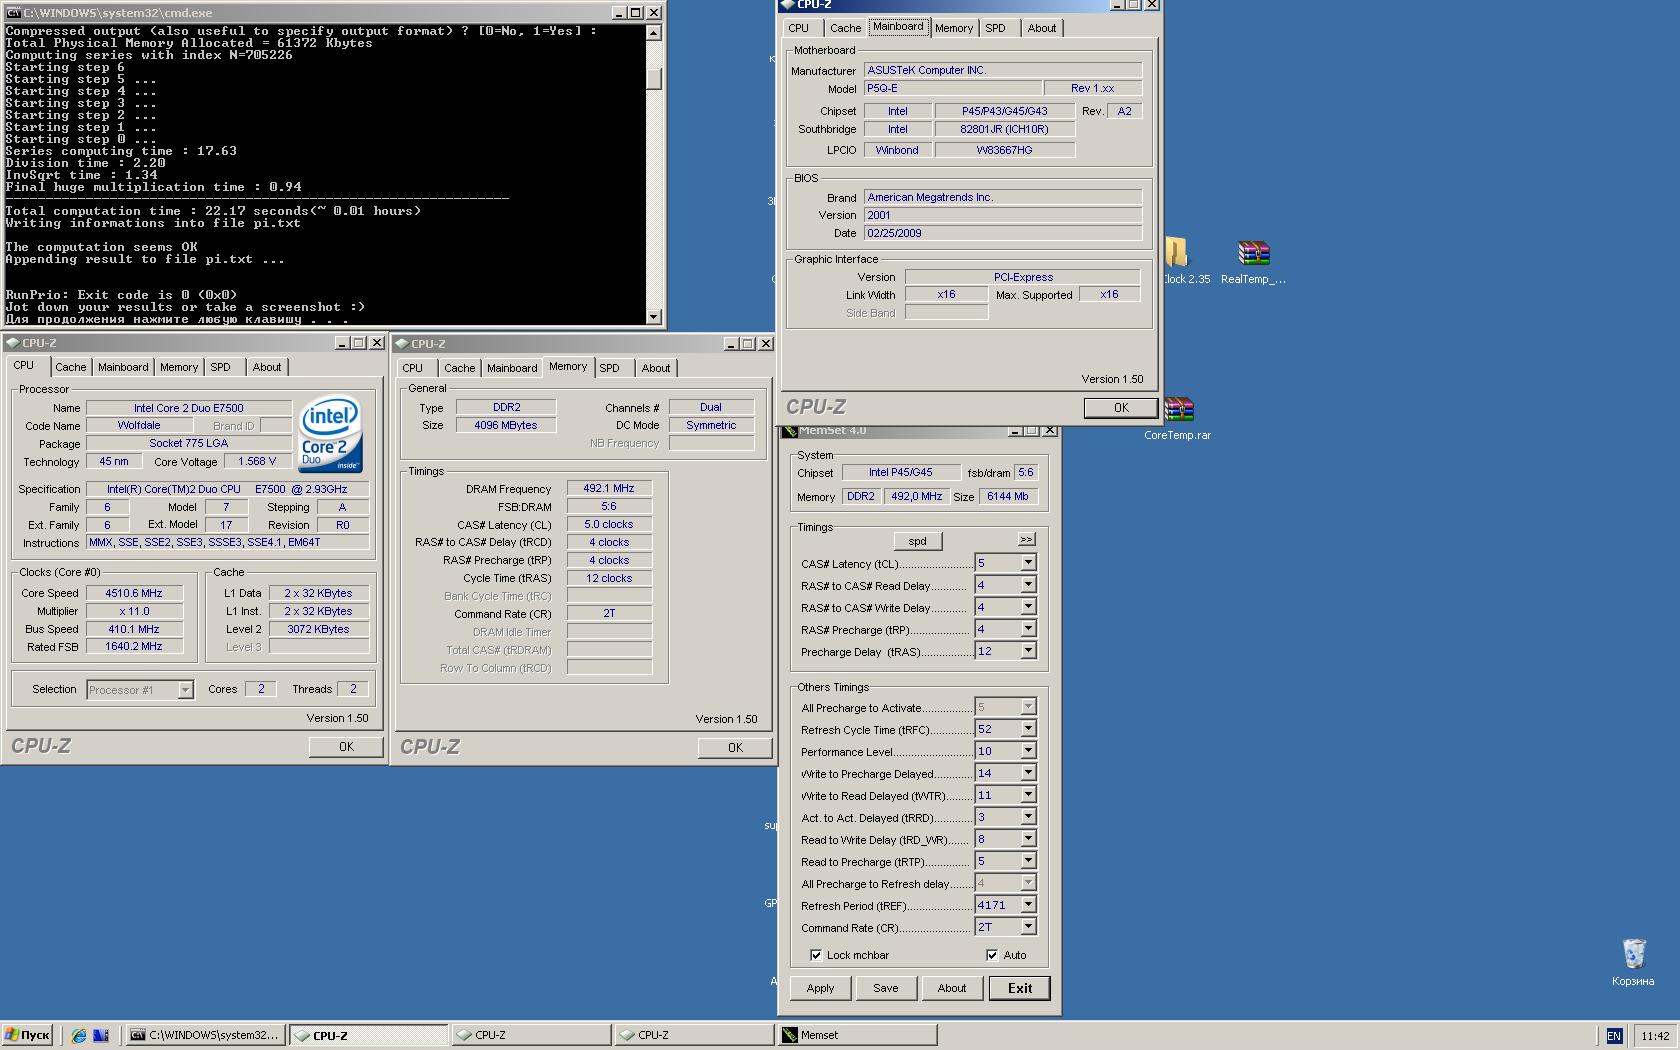This screenshot has height=1050, width=1680.
Task: Open the RAS# to CAS# Read Delay dropdown
Action: pyautogui.click(x=1027, y=585)
